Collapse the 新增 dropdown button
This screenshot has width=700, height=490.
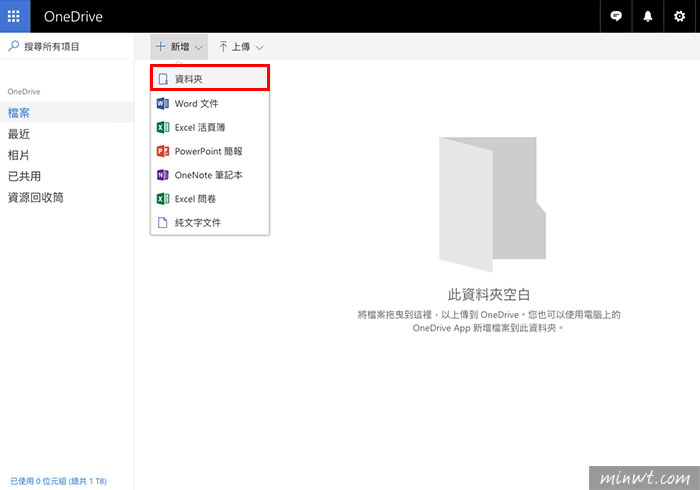point(179,47)
